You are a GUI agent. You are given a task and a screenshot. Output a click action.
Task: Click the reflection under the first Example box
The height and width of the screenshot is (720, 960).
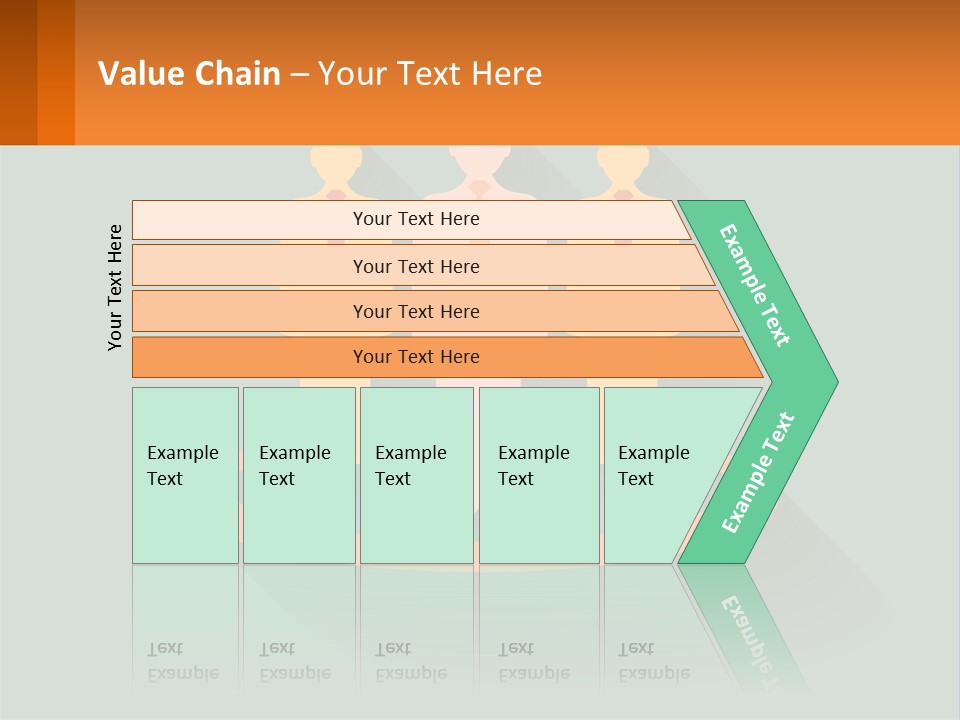(x=183, y=662)
